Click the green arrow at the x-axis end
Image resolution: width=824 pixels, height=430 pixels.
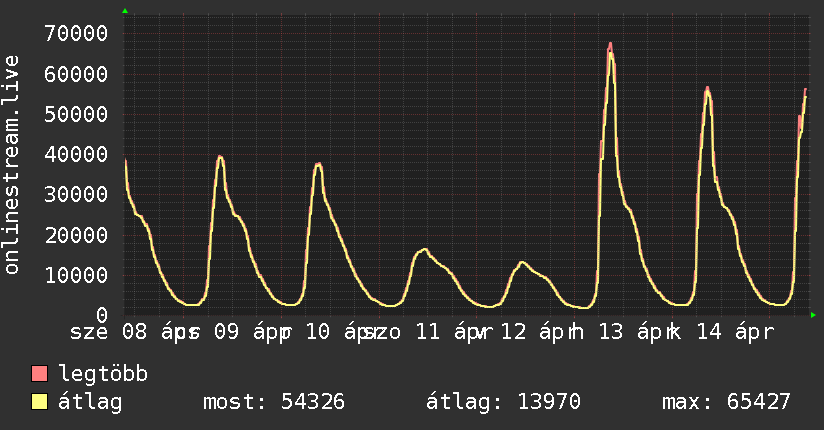point(813,315)
